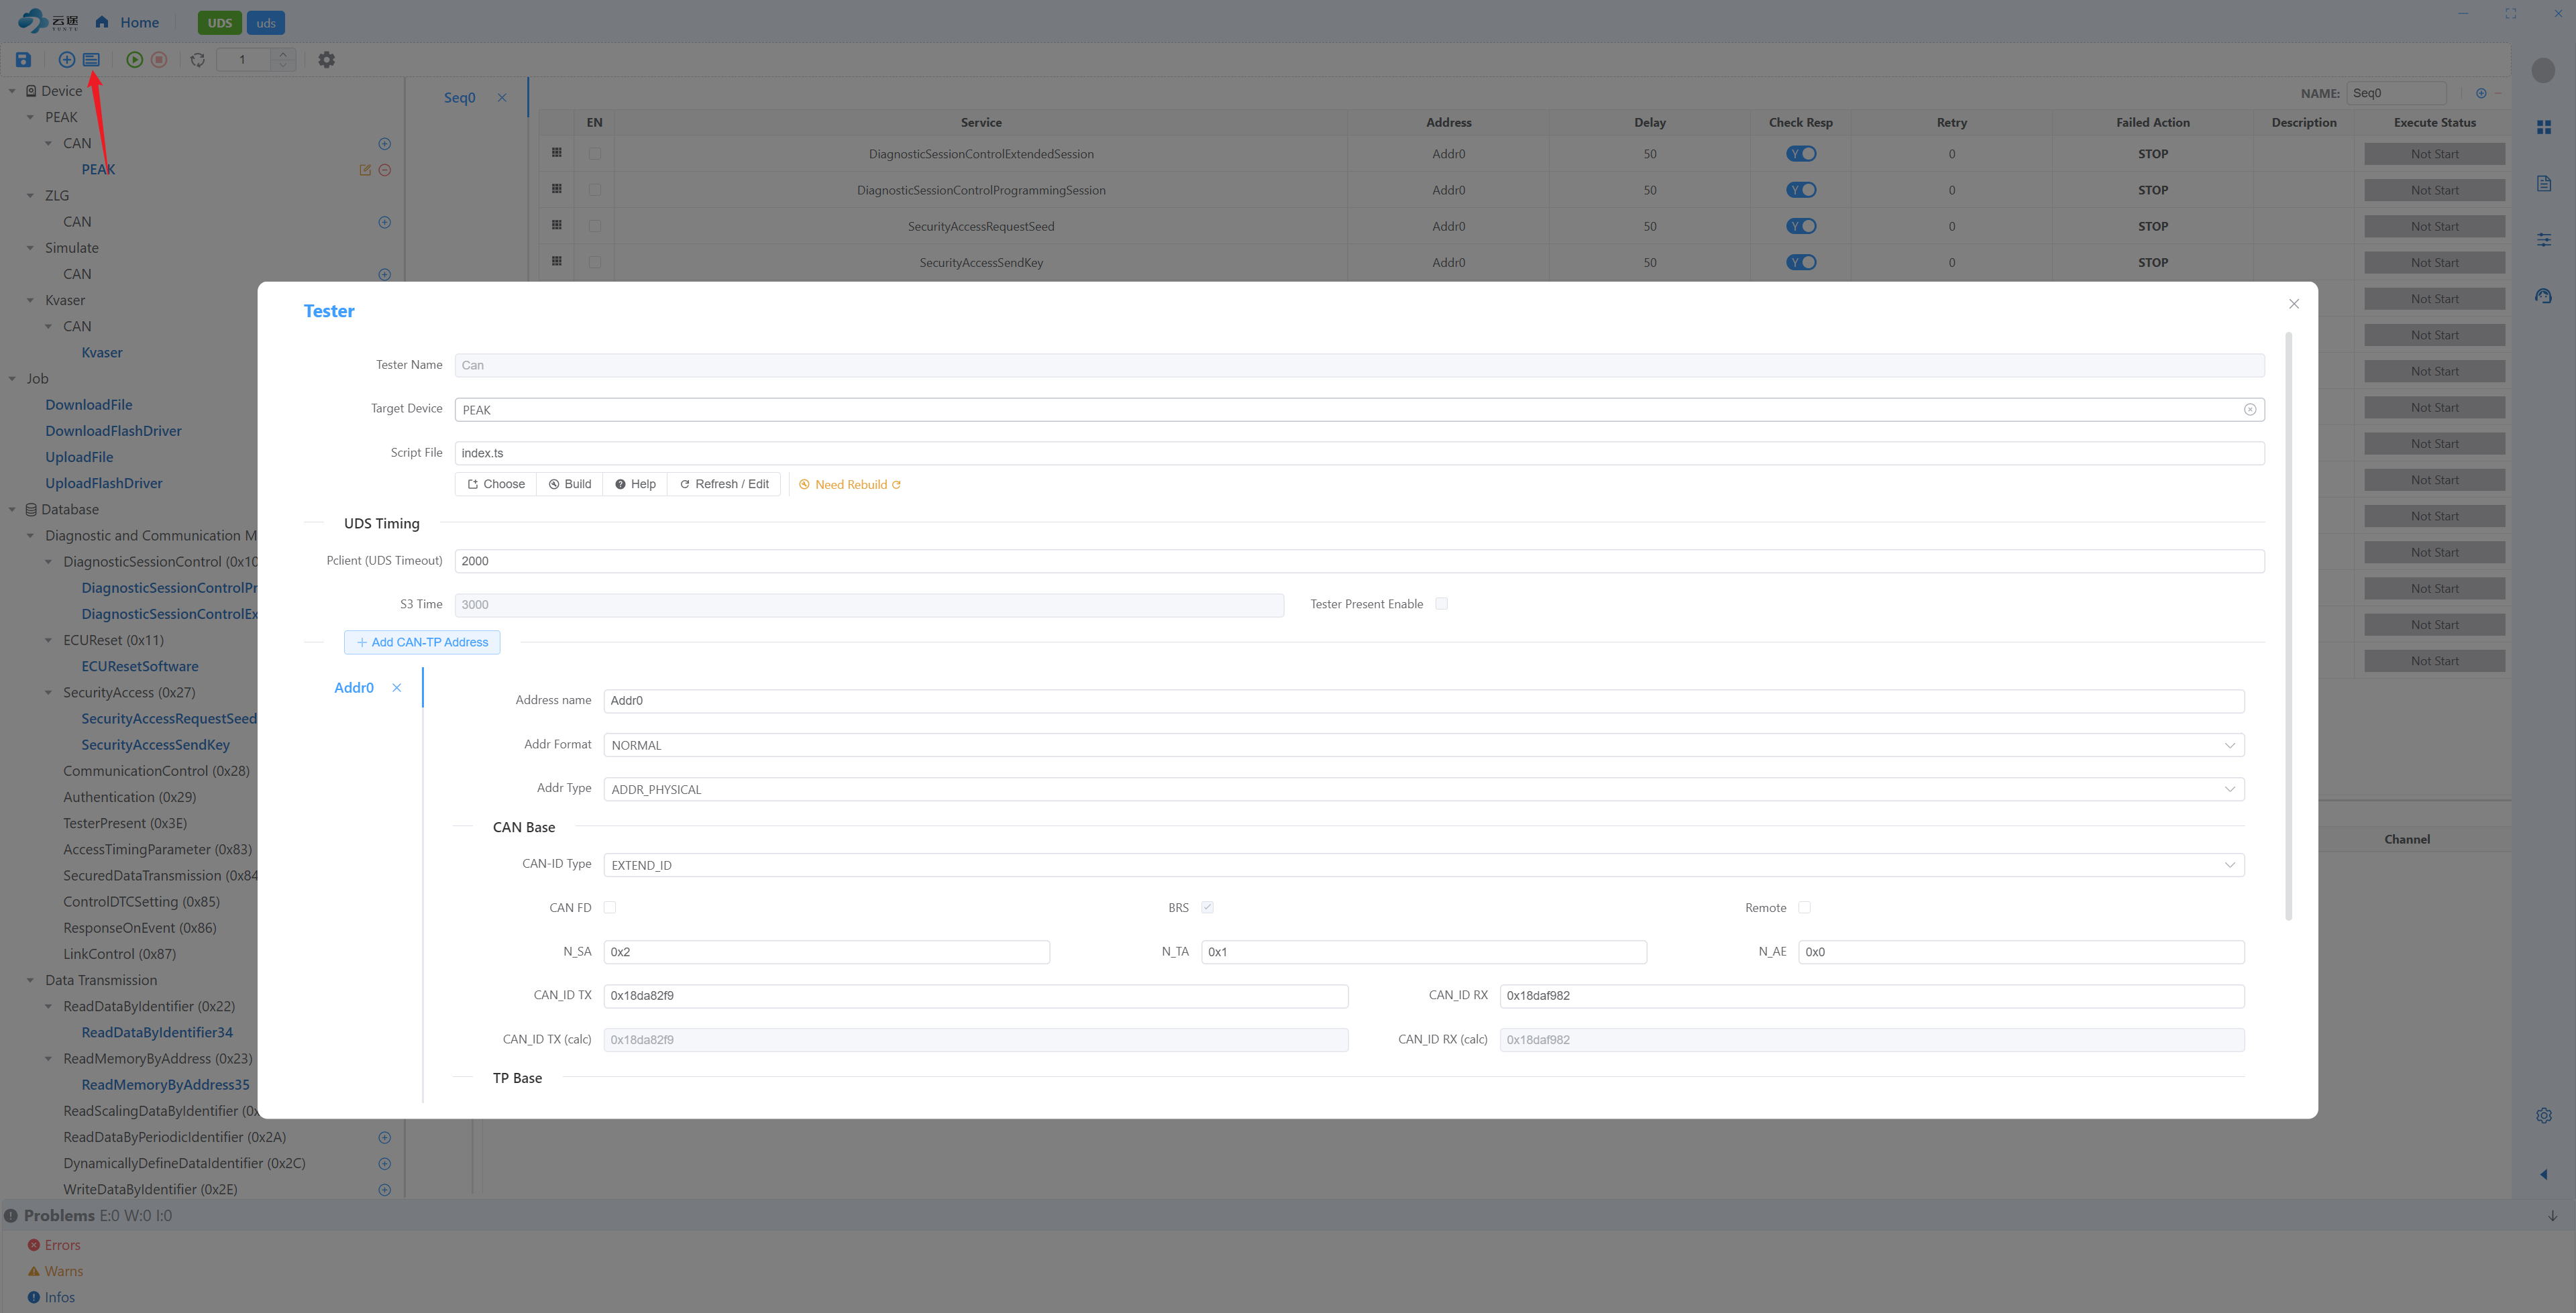Click the Save icon in the toolbar
The height and width of the screenshot is (1313, 2576).
[x=23, y=60]
